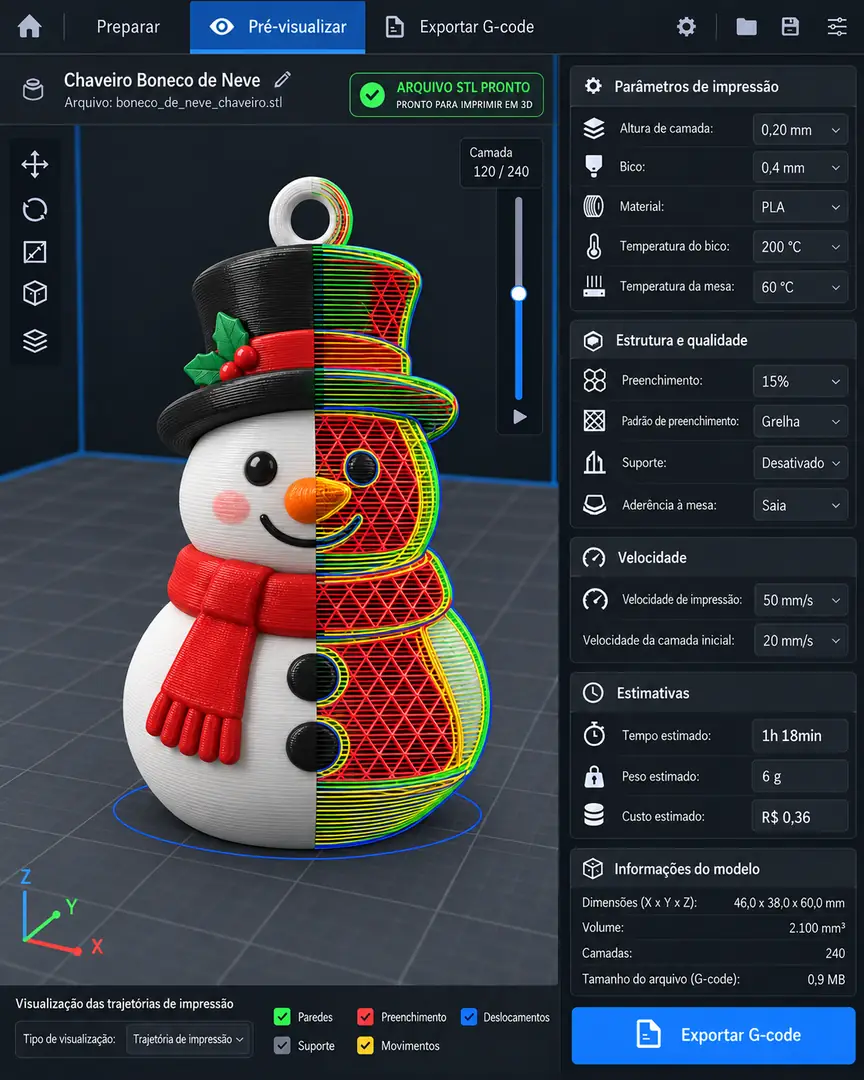
Task: Toggle the Movimentos checkbox
Action: tap(365, 1046)
